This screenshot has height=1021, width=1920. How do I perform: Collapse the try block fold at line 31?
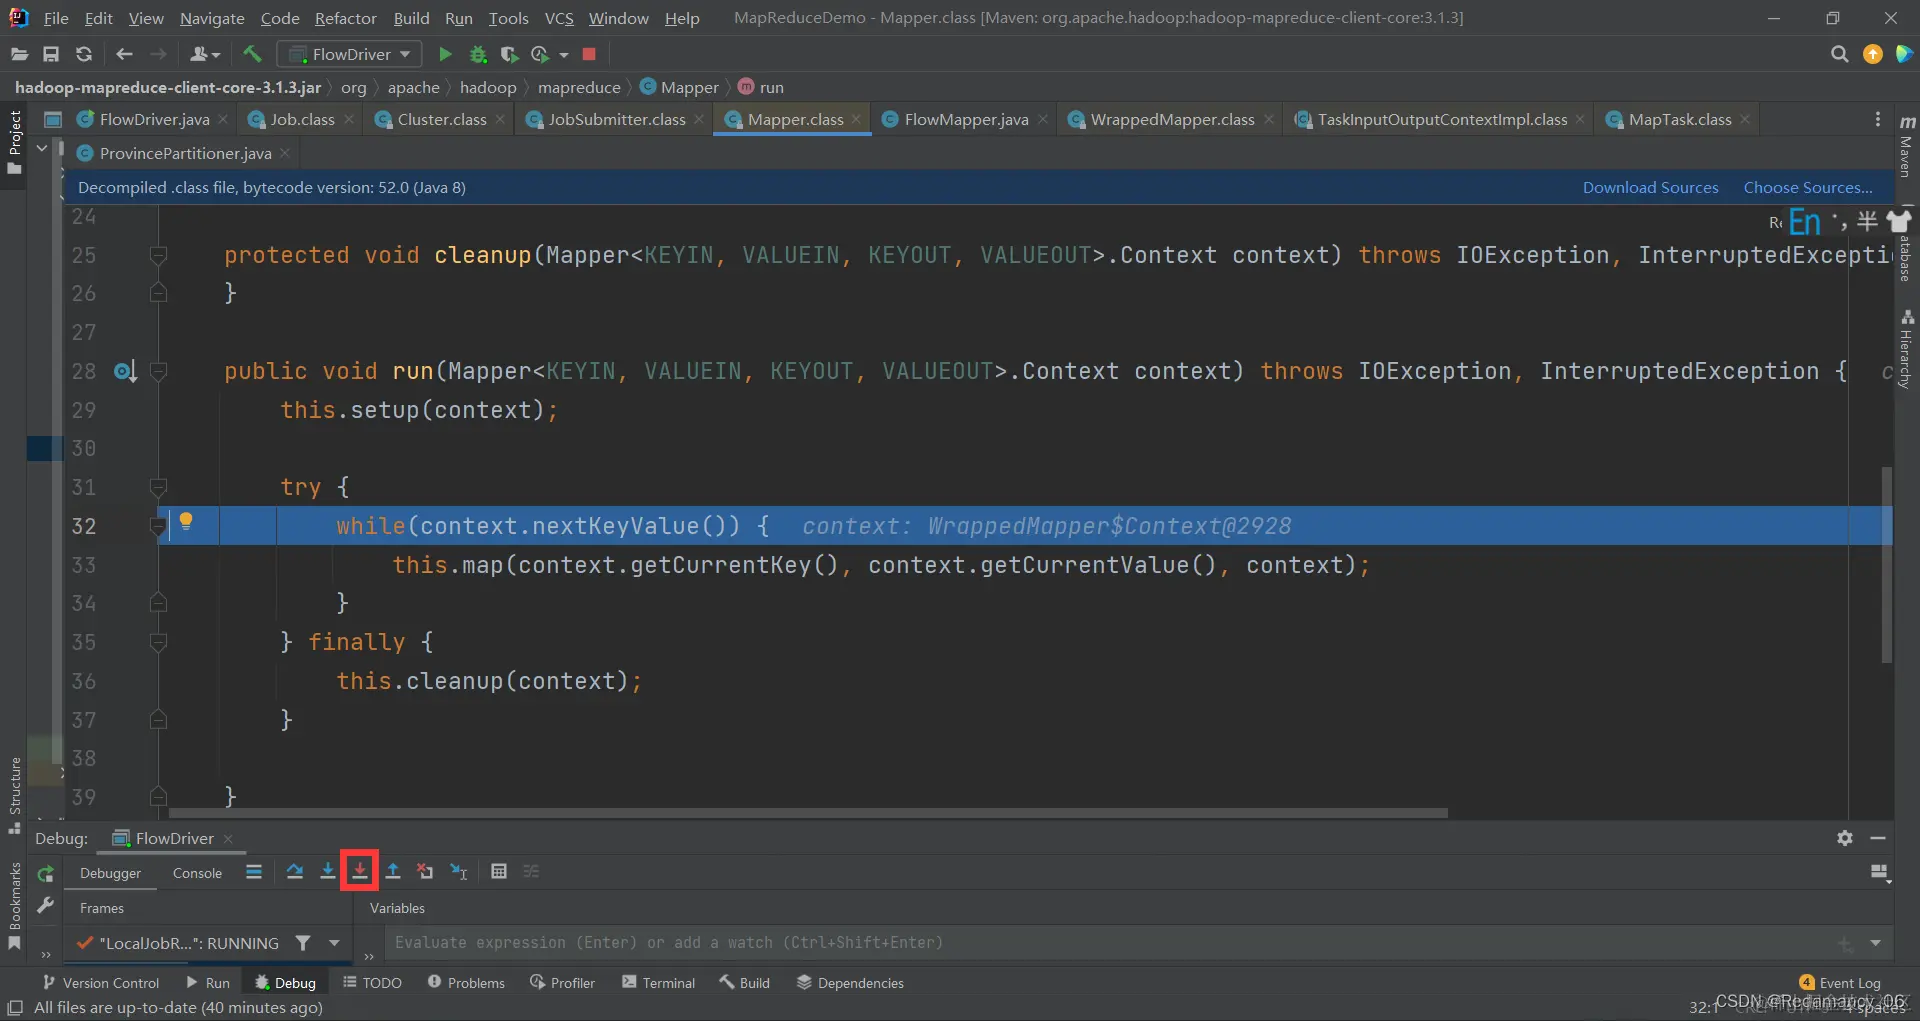[158, 487]
